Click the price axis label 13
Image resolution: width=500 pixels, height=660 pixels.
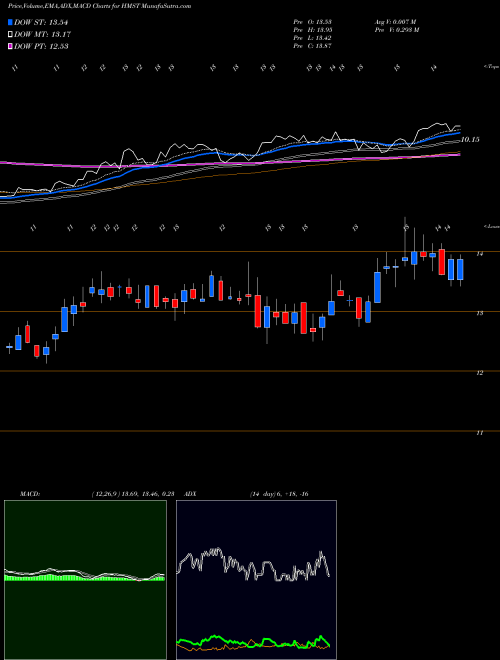pos(479,313)
